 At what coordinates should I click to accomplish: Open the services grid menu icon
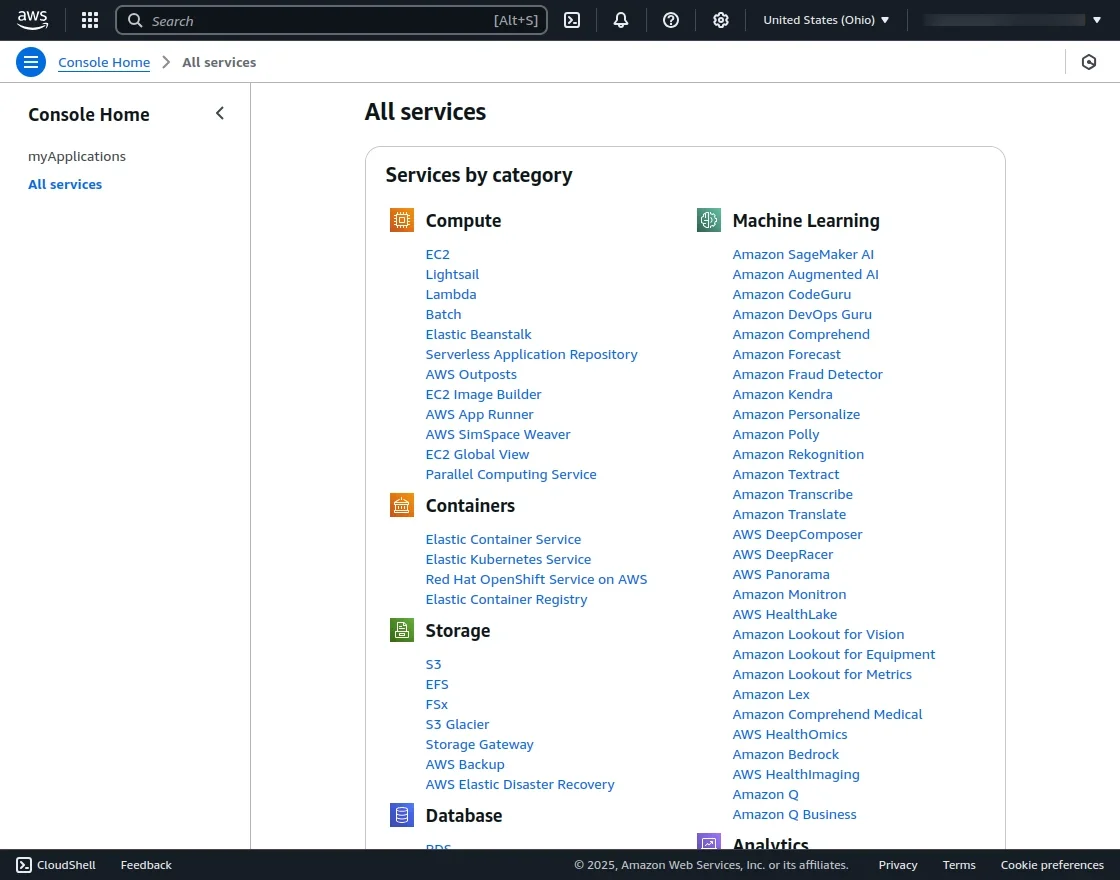tap(90, 20)
